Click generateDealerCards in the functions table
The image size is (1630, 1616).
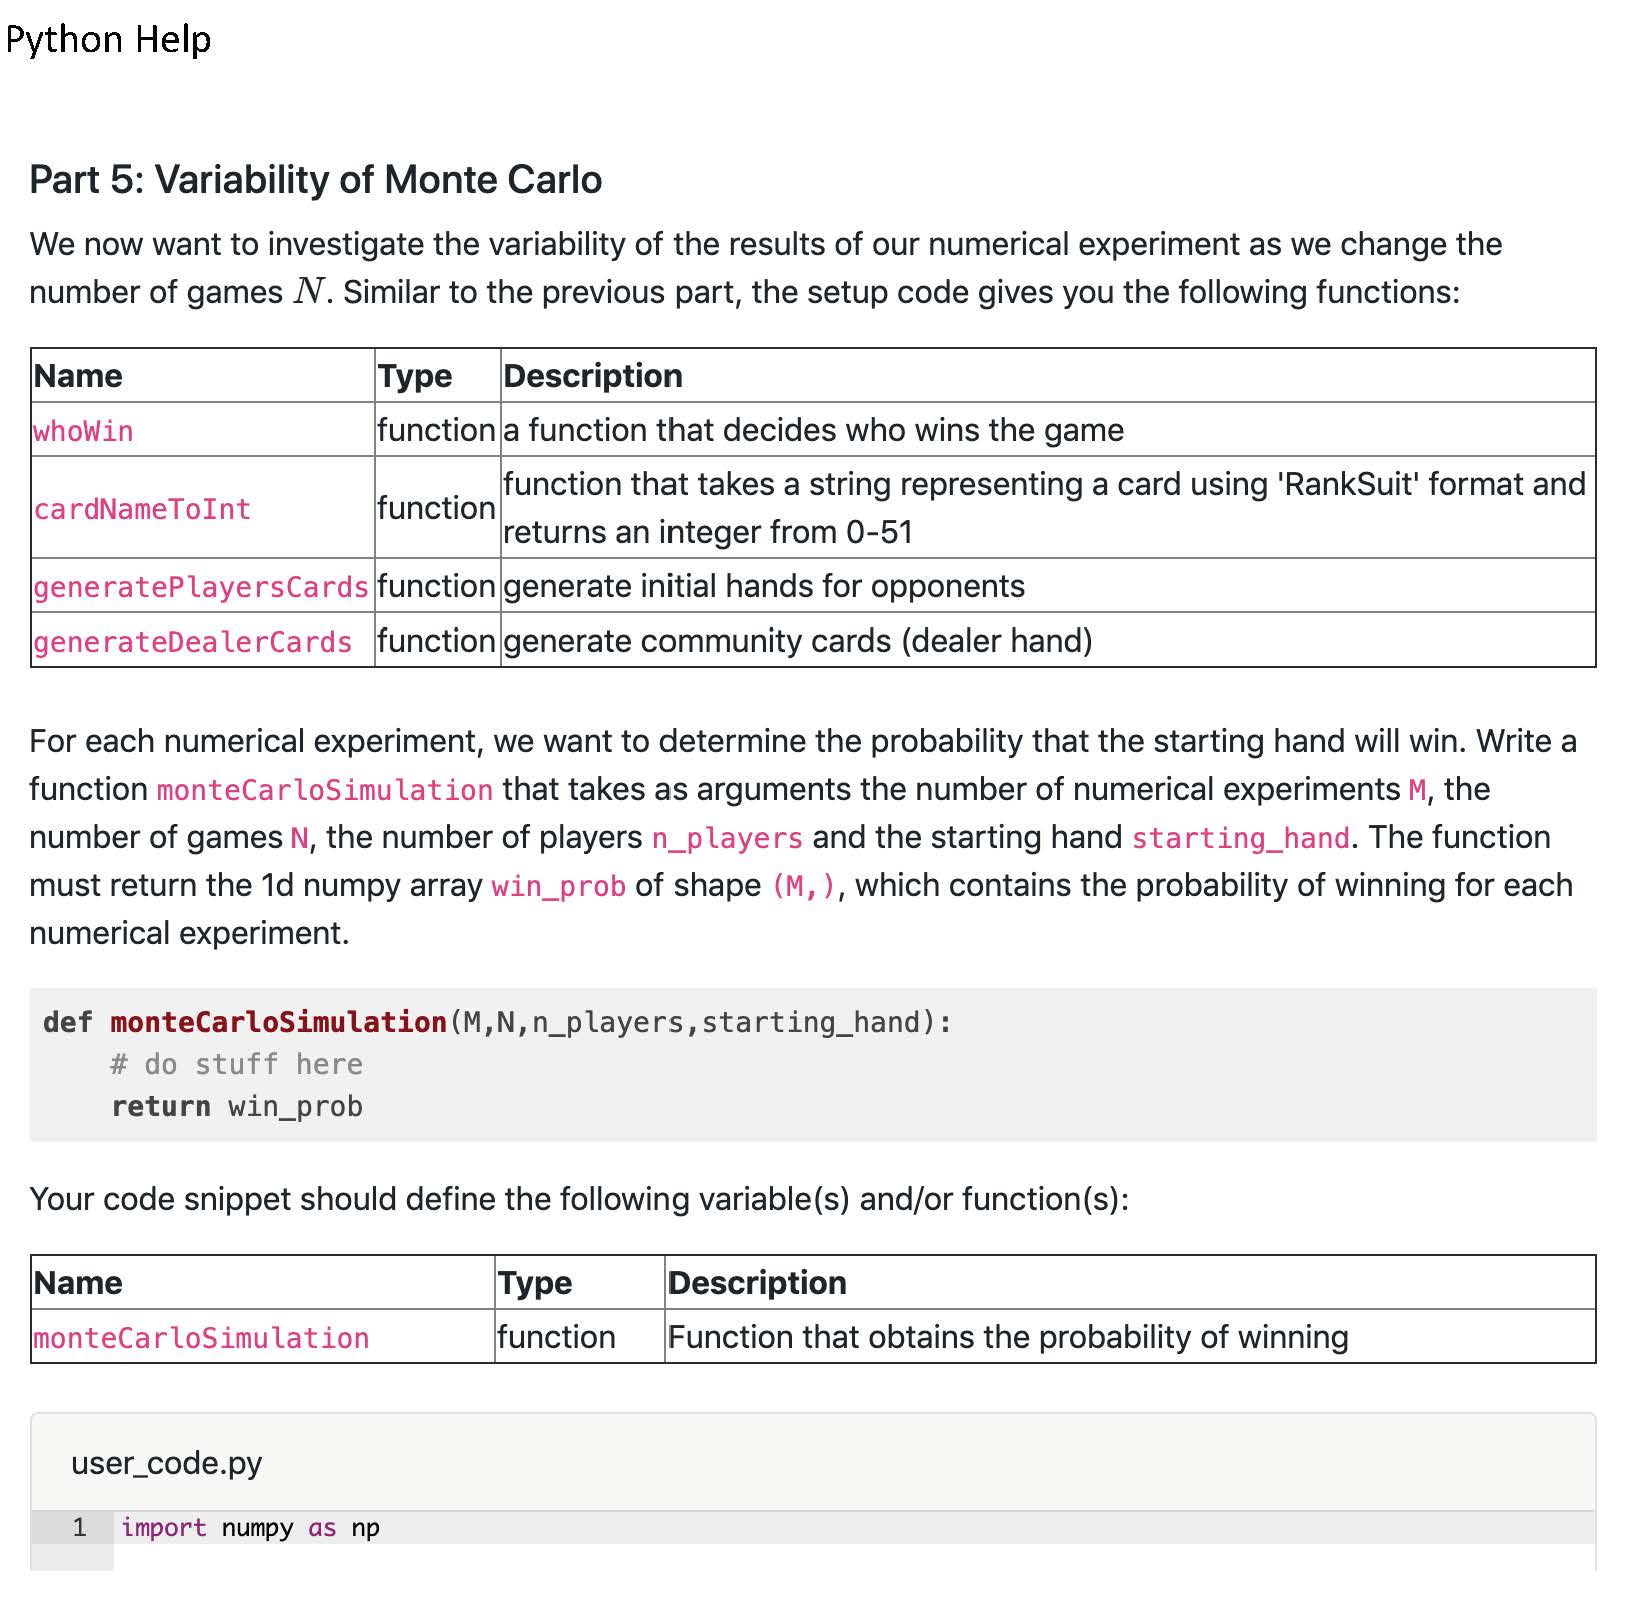point(193,642)
